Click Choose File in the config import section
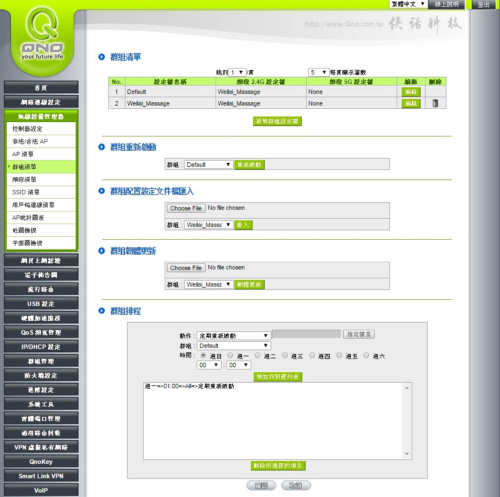The image size is (500, 497). point(186,208)
